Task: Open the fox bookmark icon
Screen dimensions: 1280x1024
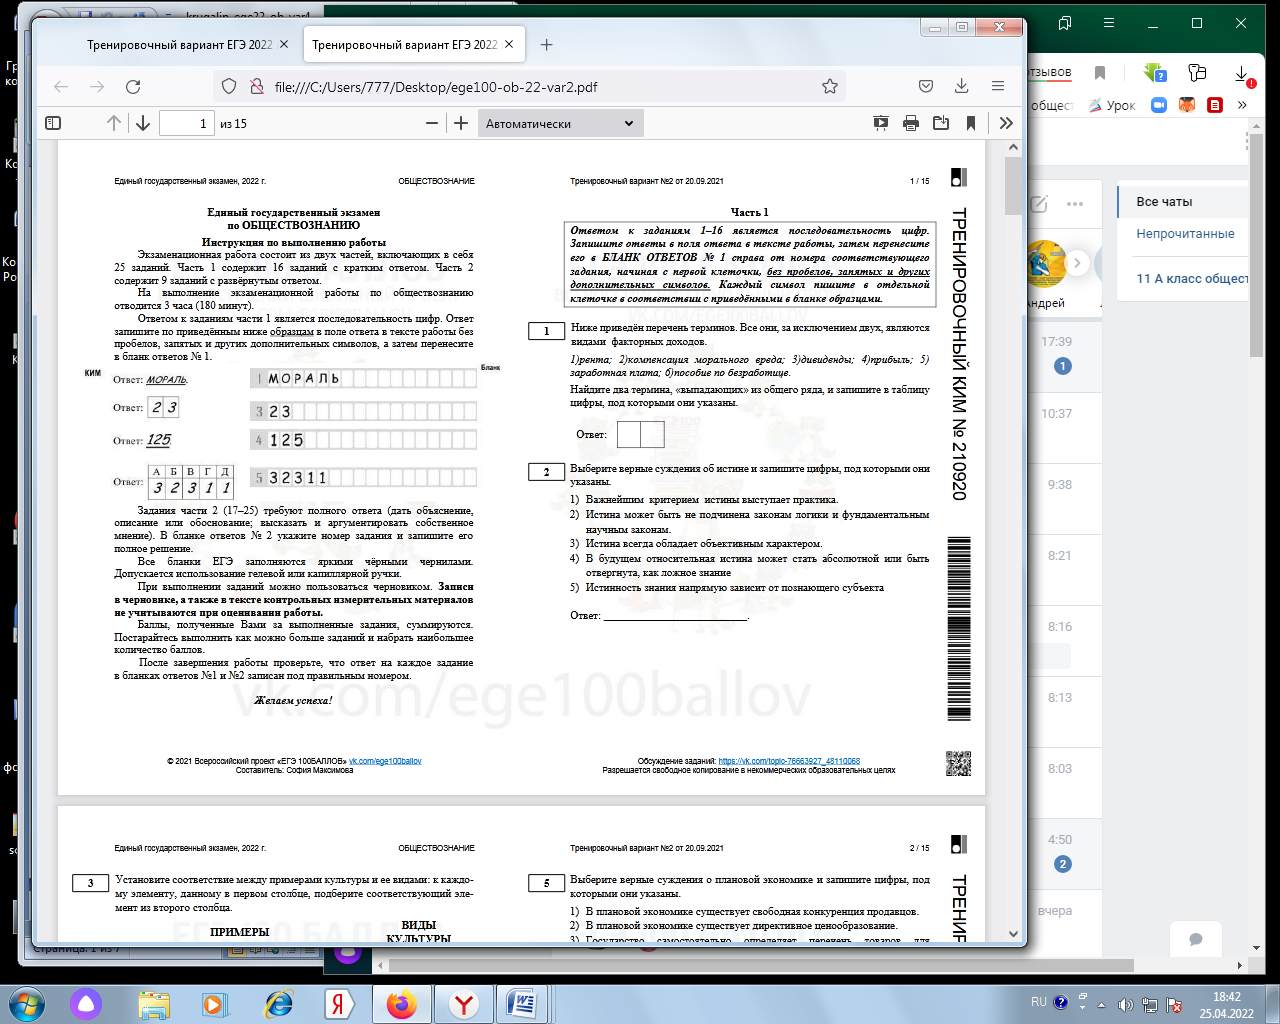Action: tap(1187, 105)
